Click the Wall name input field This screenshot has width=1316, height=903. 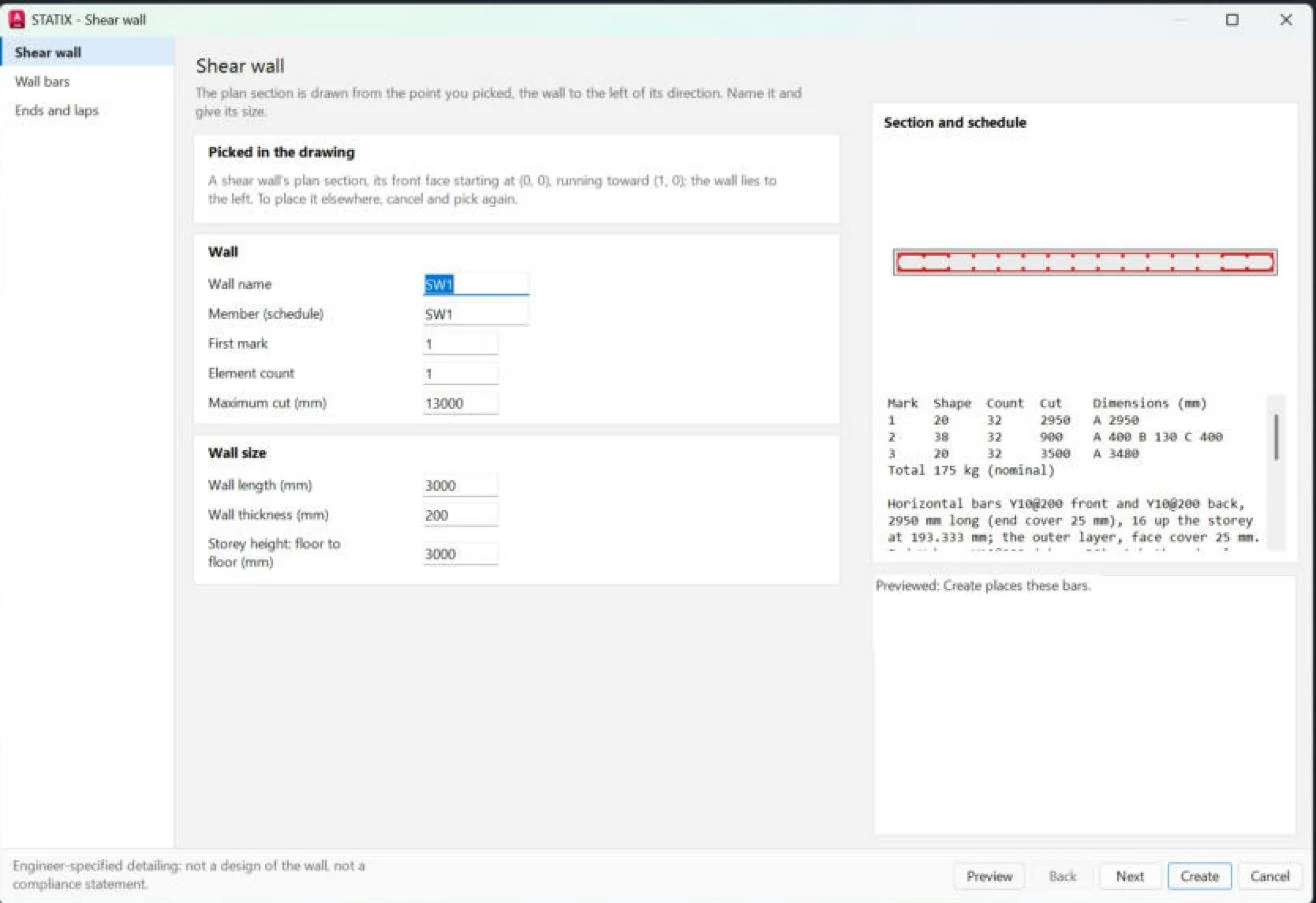coord(476,284)
